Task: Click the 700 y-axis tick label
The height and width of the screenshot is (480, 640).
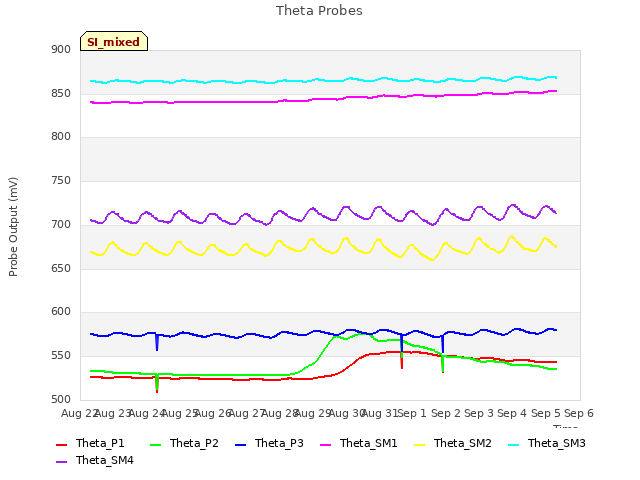Action: [x=61, y=224]
